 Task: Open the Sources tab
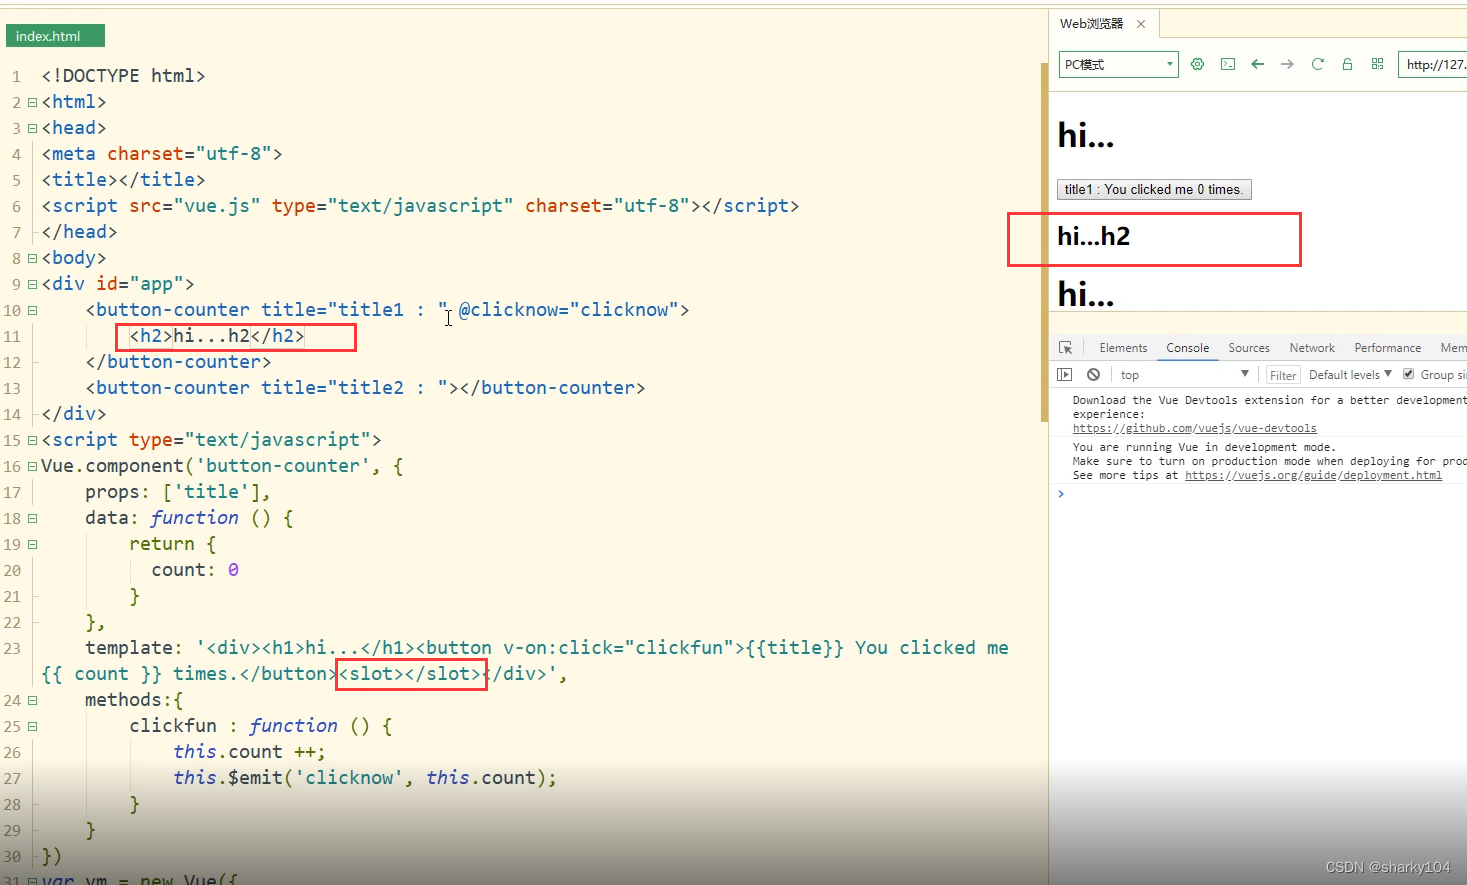tap(1249, 348)
